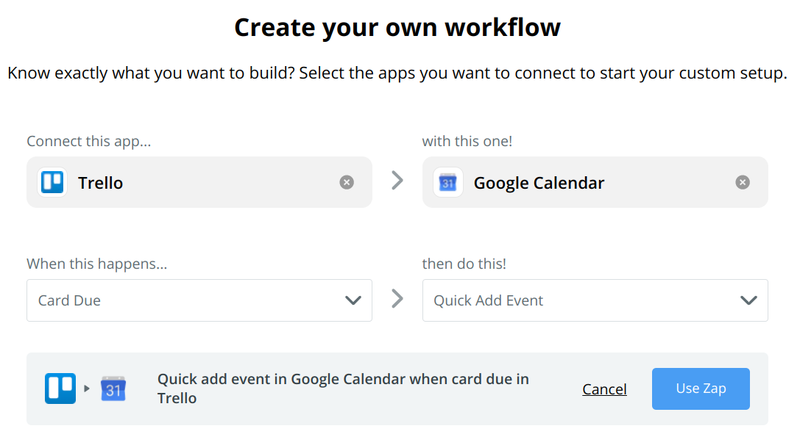Click the Cancel link
Viewport: 800px width, 448px height.
pyautogui.click(x=605, y=389)
